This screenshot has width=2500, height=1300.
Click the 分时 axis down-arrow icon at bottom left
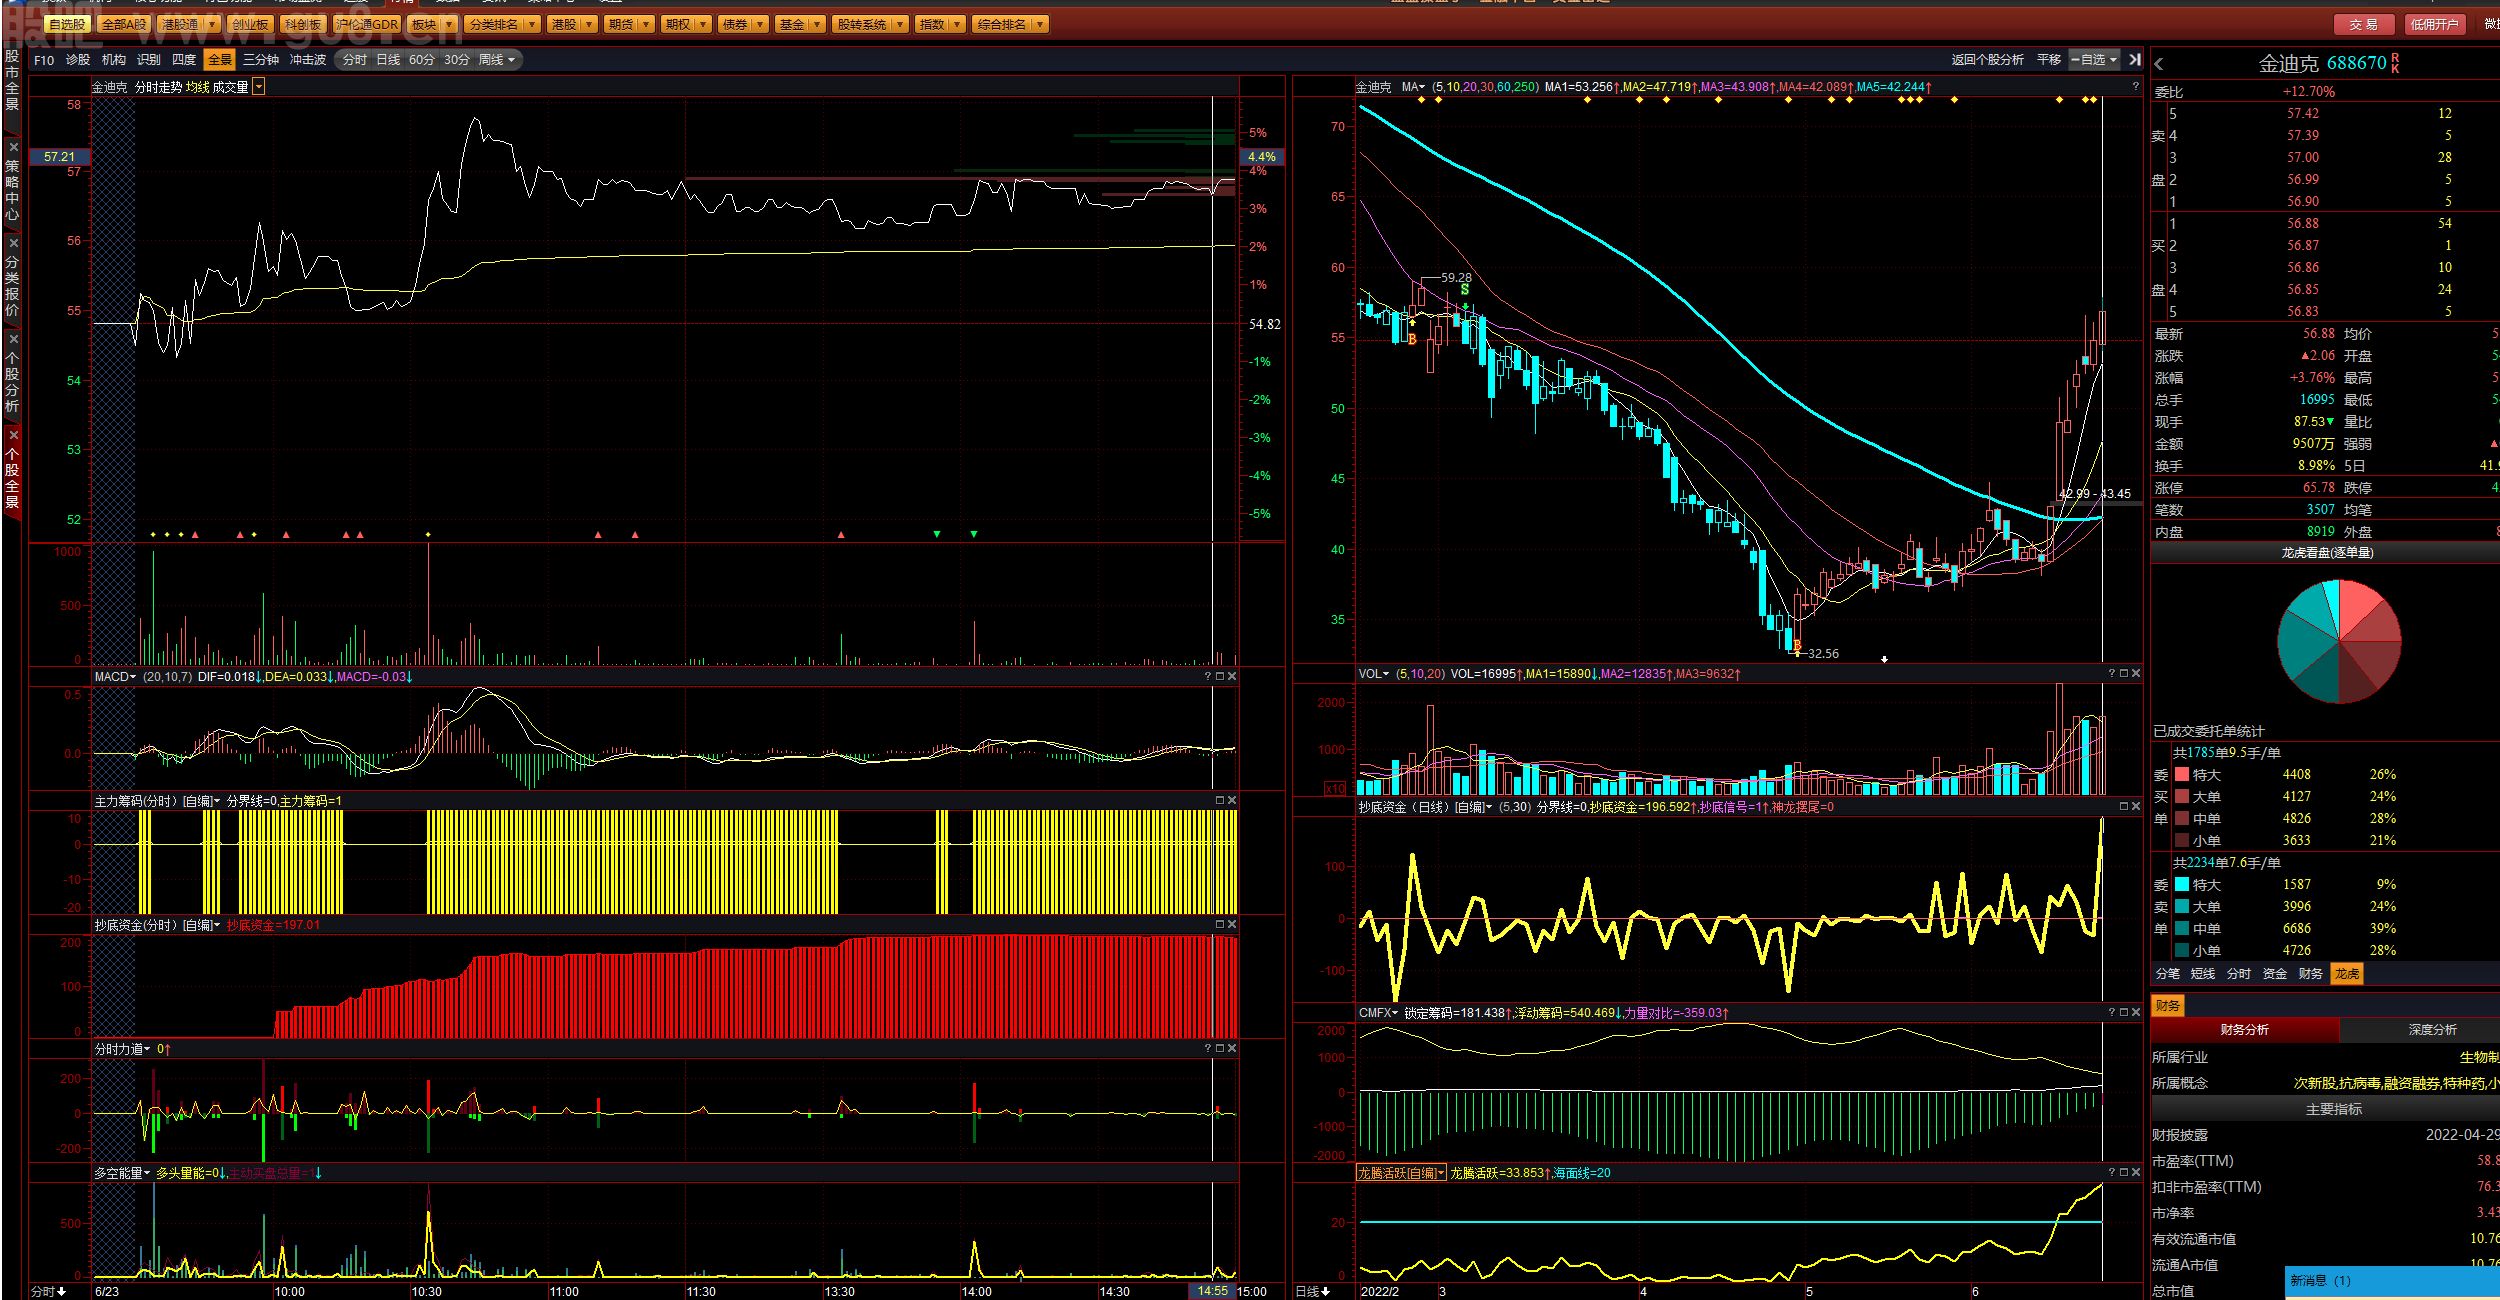[62, 1292]
